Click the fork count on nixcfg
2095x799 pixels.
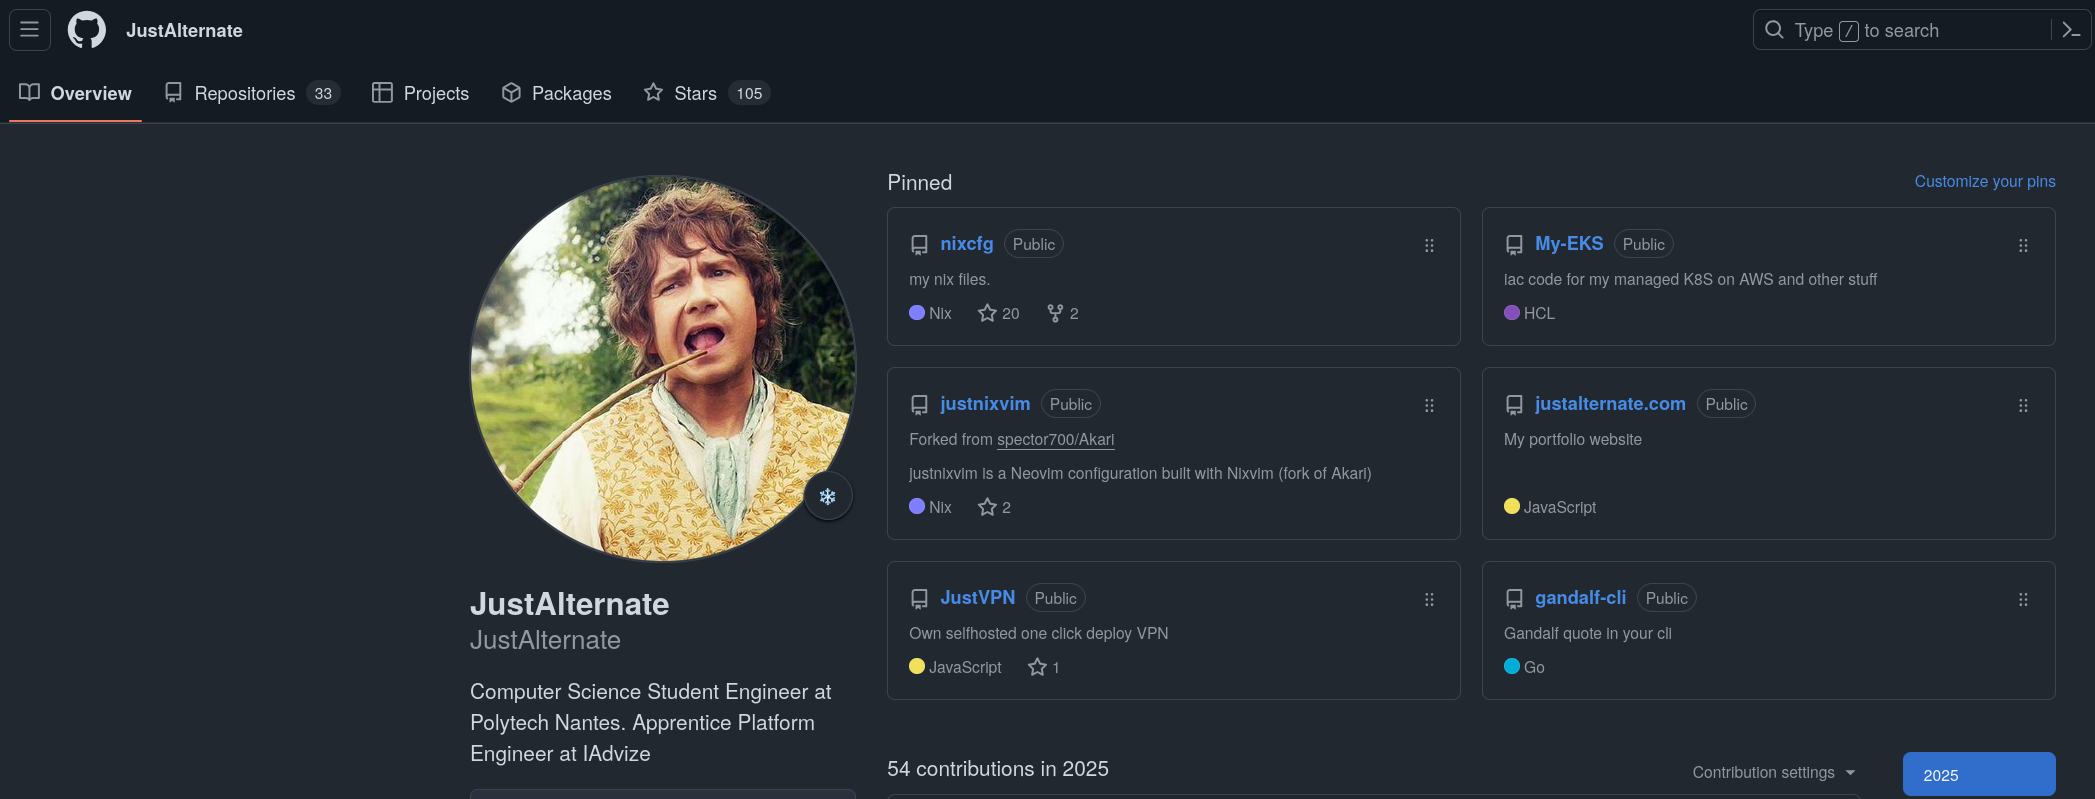click(1063, 313)
